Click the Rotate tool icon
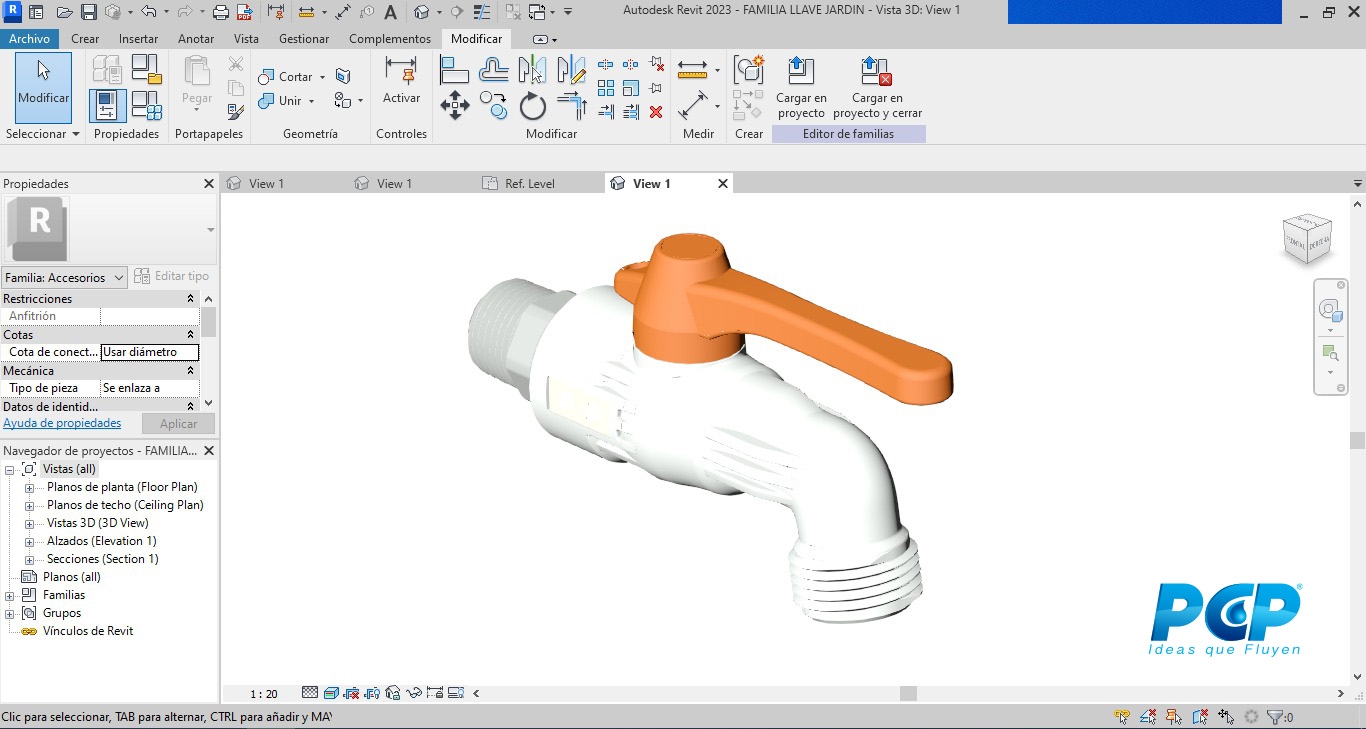This screenshot has width=1366, height=729. (532, 106)
